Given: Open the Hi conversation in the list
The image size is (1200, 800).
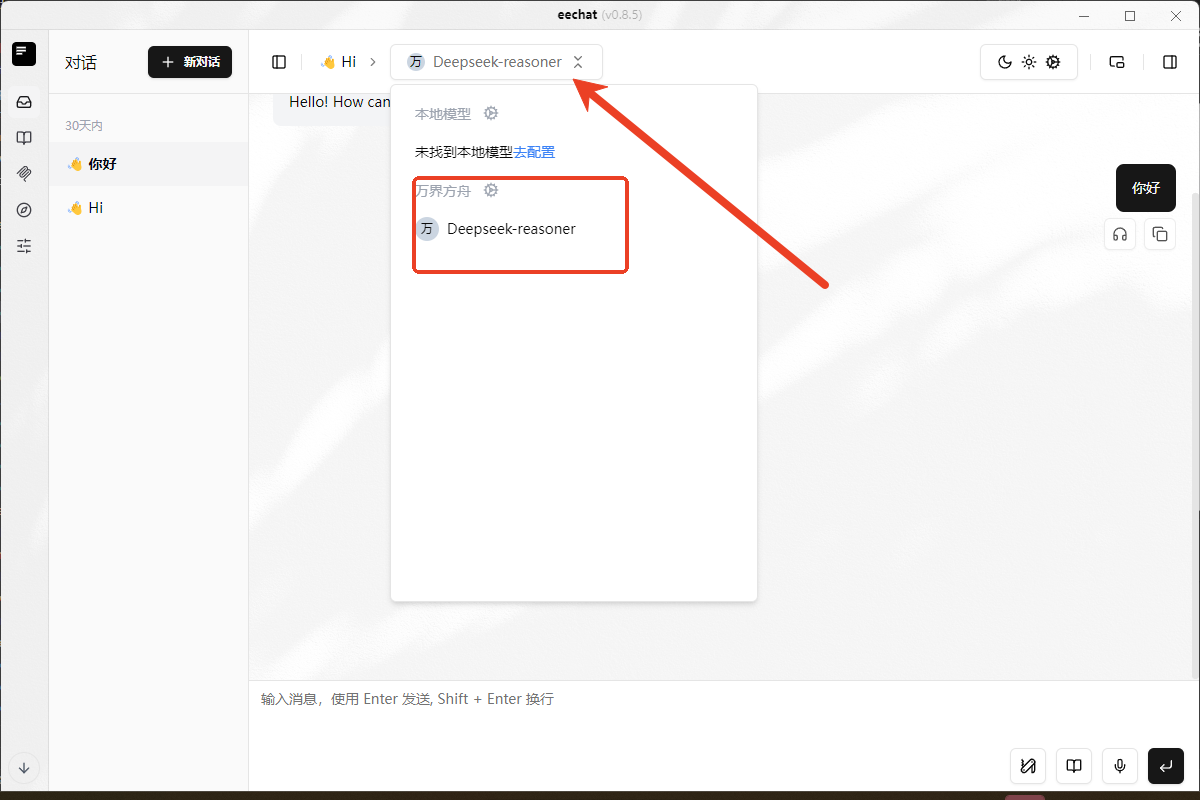Looking at the screenshot, I should coord(96,208).
